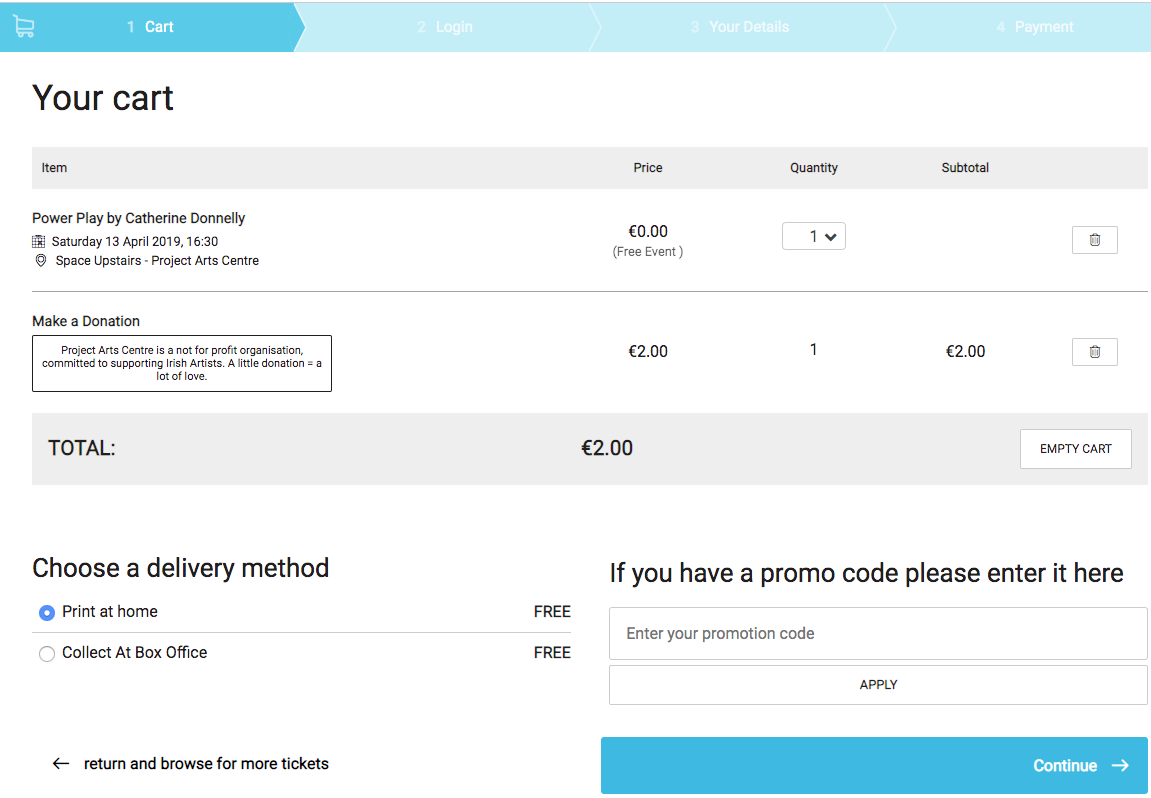Select the Cart step tab
This screenshot has height=798, width=1151.
[150, 27]
